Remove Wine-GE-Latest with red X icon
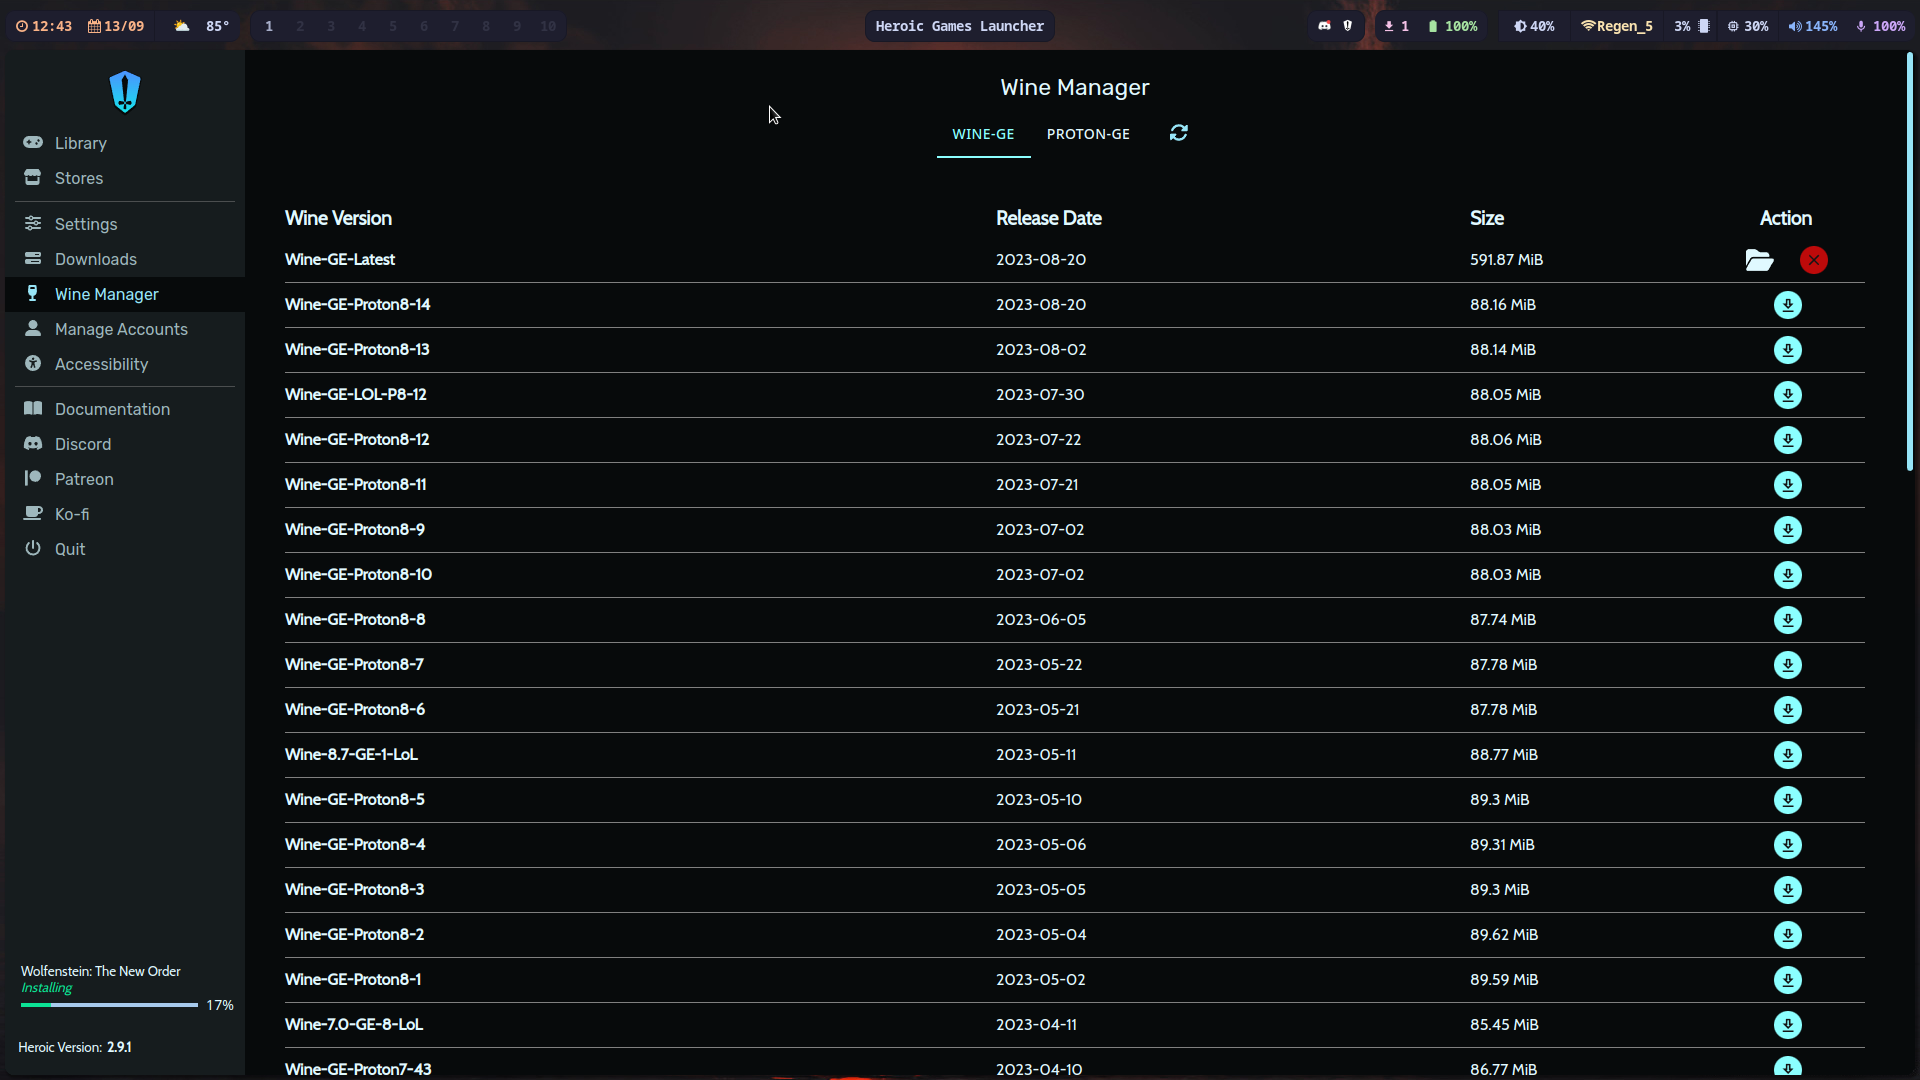Viewport: 1920px width, 1080px height. coord(1813,260)
